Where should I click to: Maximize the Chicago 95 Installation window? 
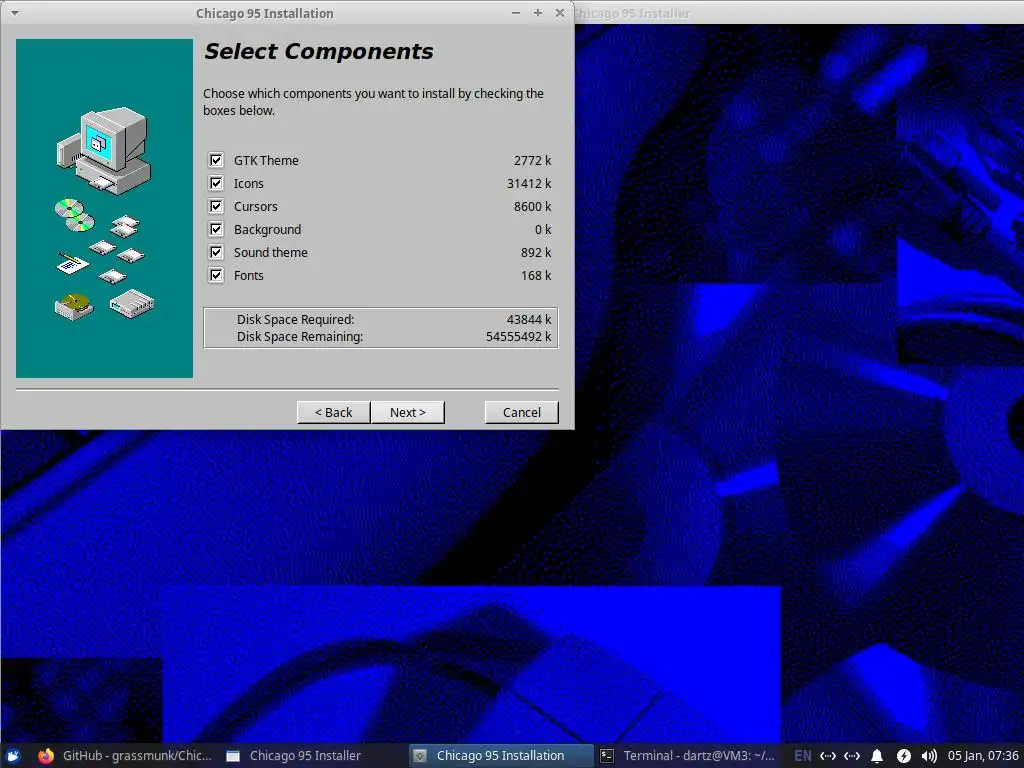tap(538, 12)
